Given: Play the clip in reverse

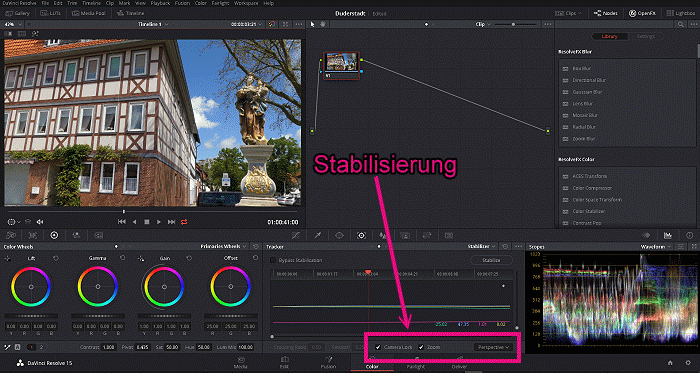Looking at the screenshot, I should [x=134, y=222].
